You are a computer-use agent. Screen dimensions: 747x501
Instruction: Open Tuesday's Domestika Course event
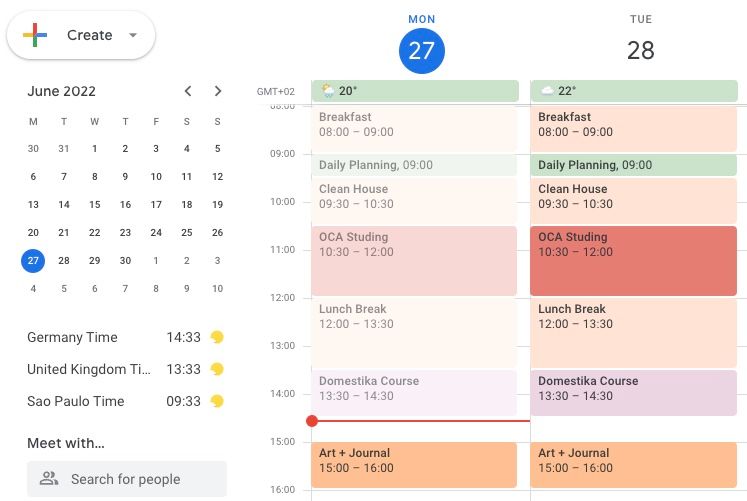click(x=633, y=393)
